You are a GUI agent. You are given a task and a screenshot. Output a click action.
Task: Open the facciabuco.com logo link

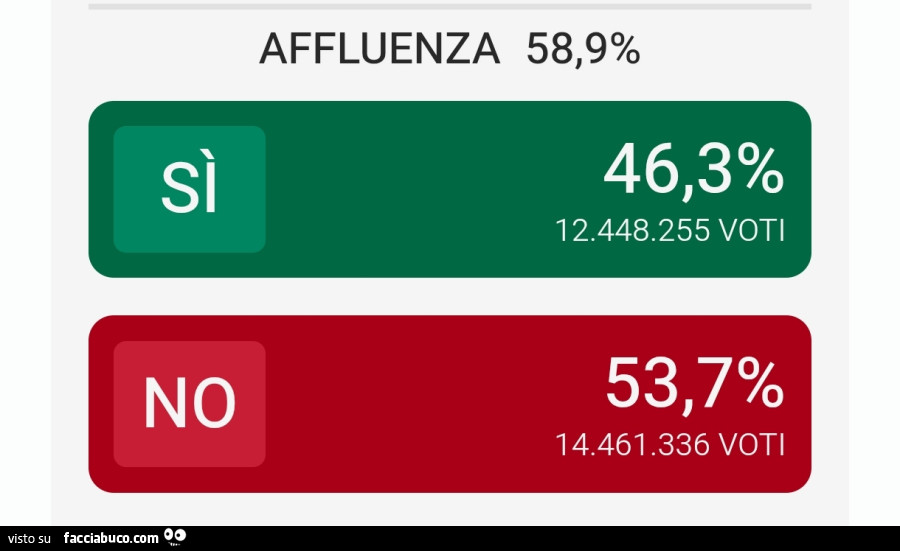pos(110,538)
